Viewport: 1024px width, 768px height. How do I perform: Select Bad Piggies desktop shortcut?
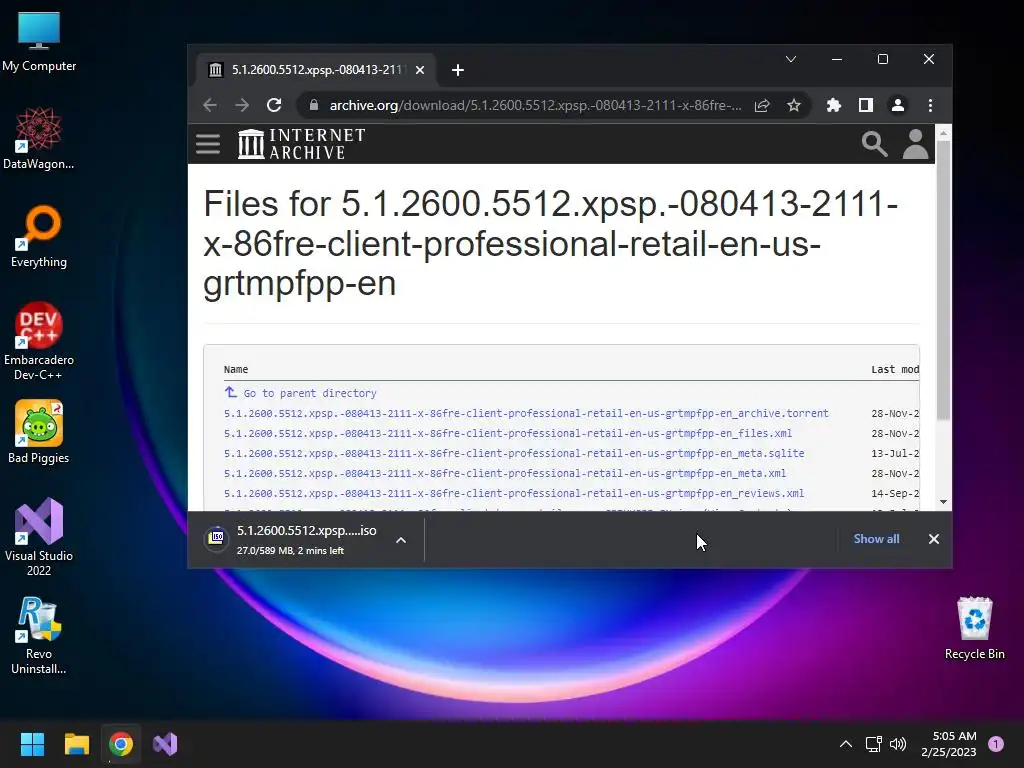point(39,432)
